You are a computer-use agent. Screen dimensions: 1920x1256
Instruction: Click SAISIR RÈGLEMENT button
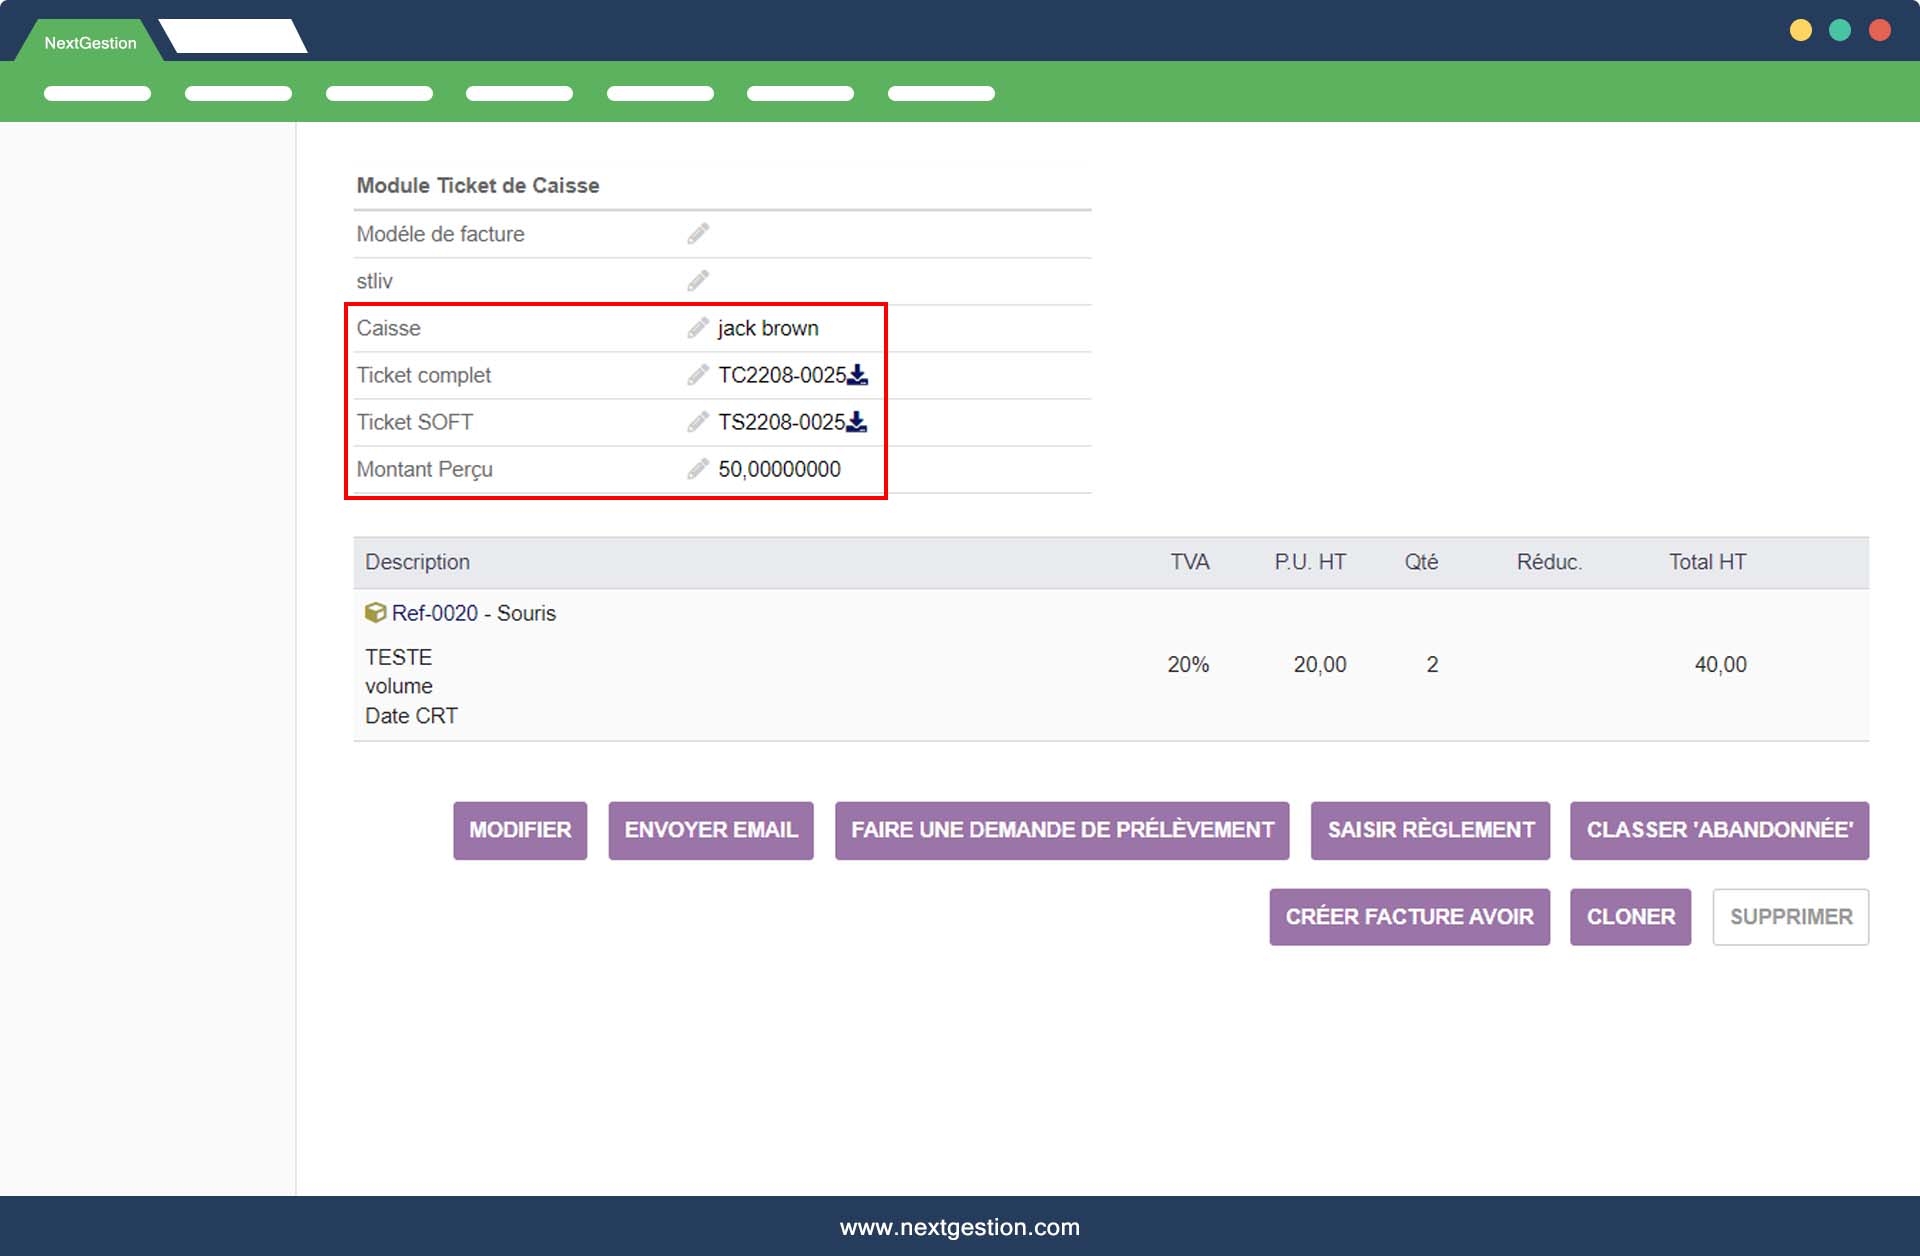pos(1430,830)
